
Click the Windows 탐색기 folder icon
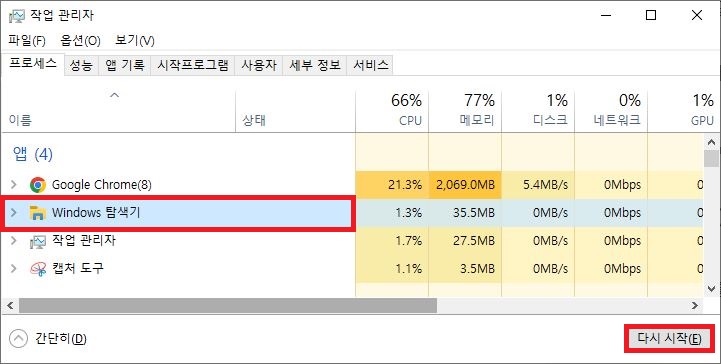coord(37,212)
